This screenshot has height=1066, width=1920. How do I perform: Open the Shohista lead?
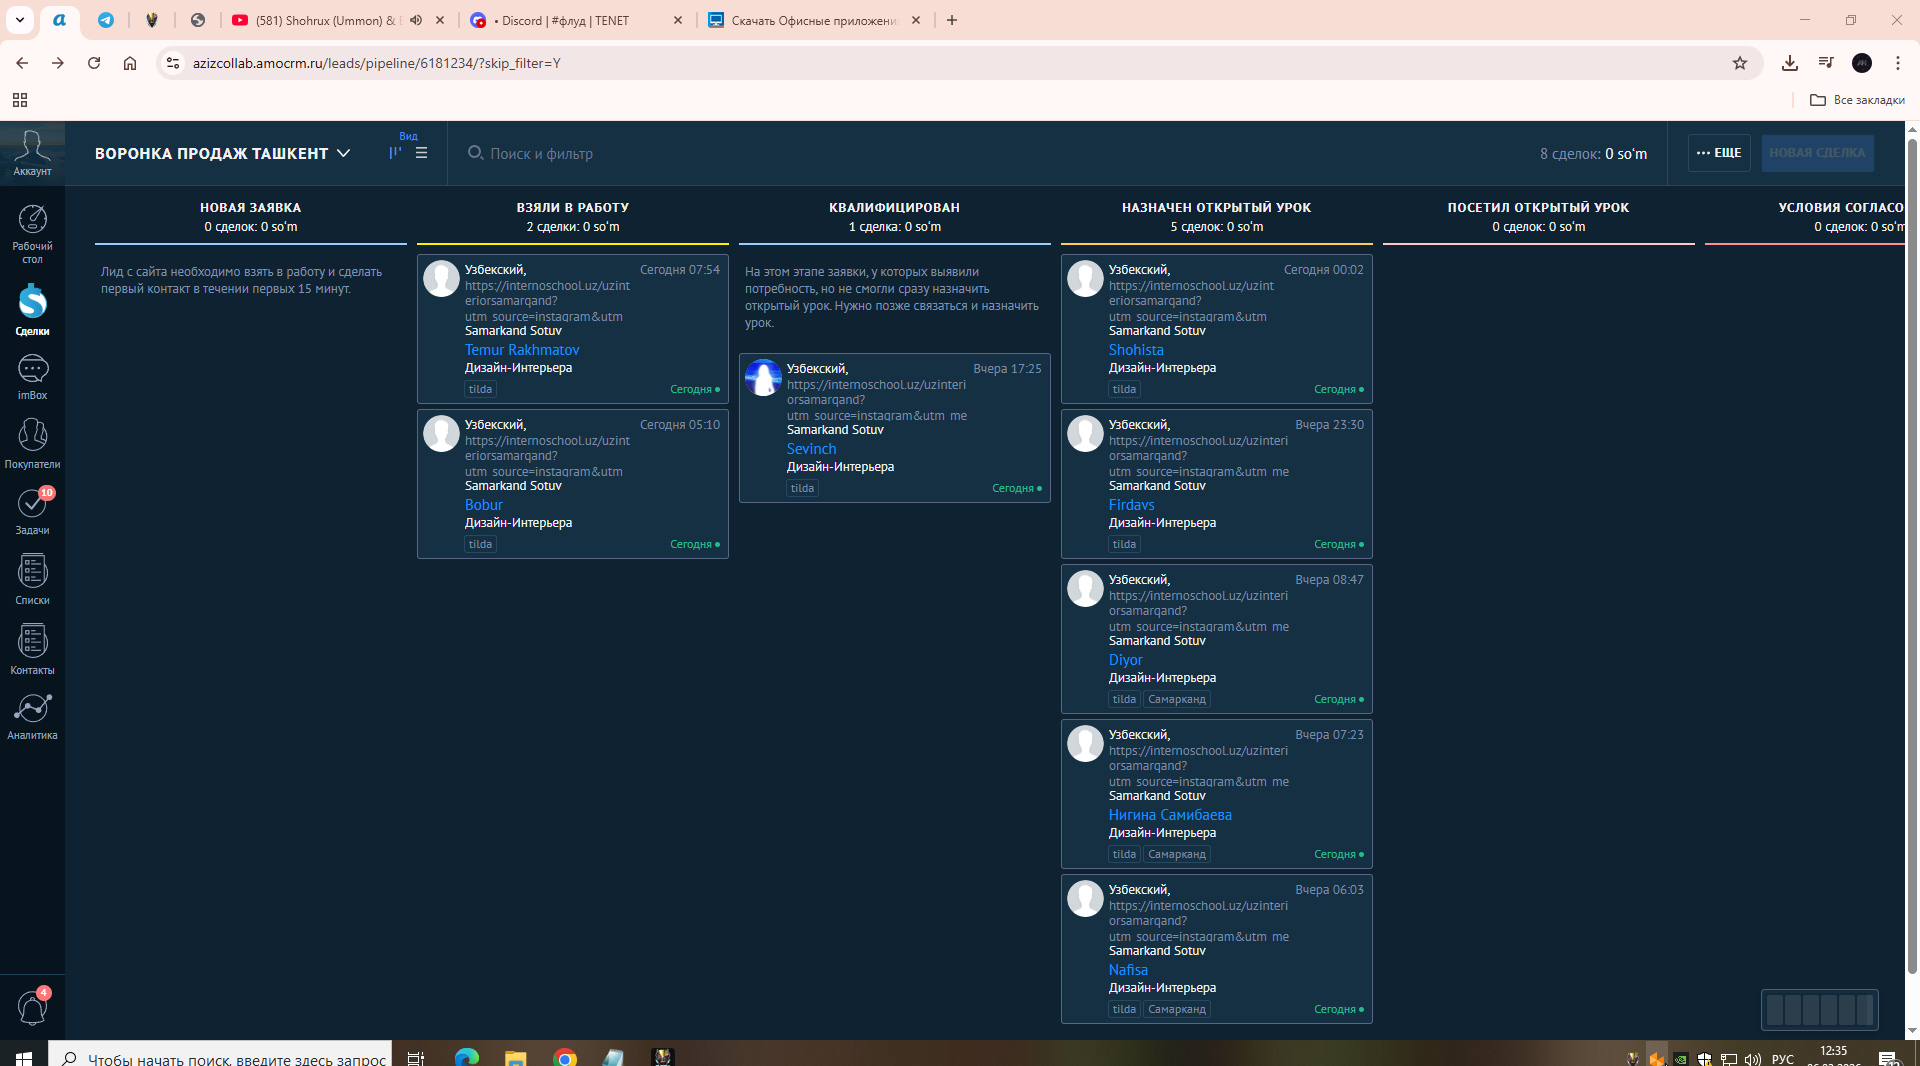[x=1136, y=350]
